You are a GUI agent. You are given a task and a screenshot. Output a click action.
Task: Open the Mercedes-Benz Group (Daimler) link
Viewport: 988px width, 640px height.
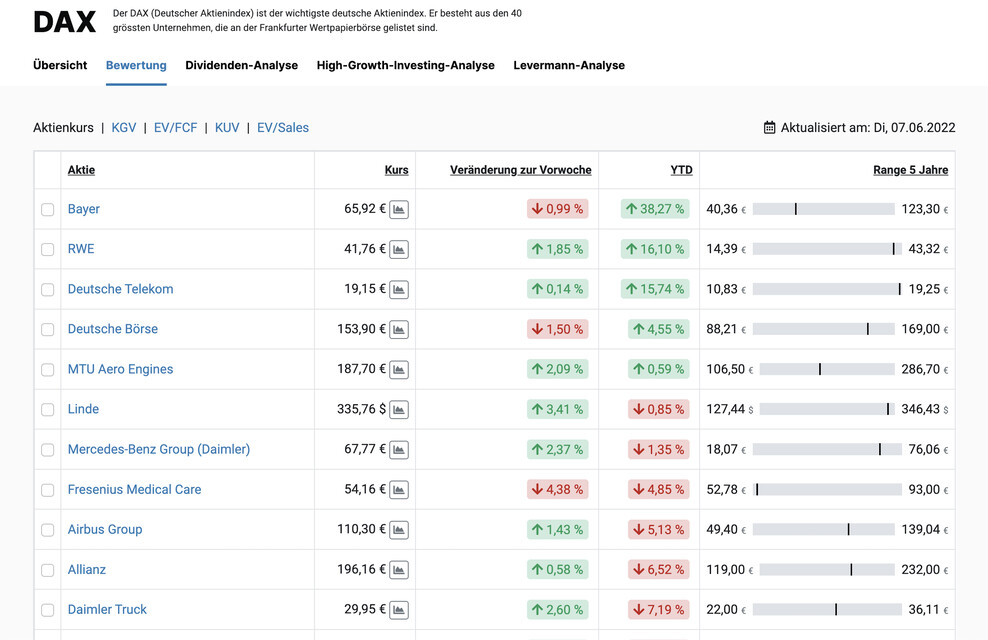coord(159,449)
